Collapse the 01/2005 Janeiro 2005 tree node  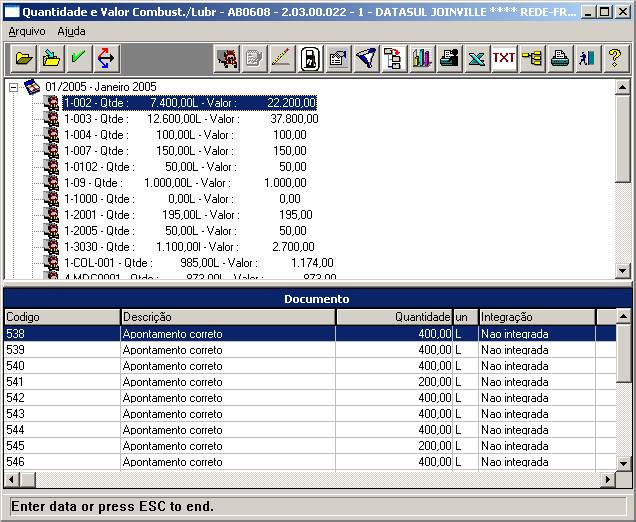click(x=14, y=87)
